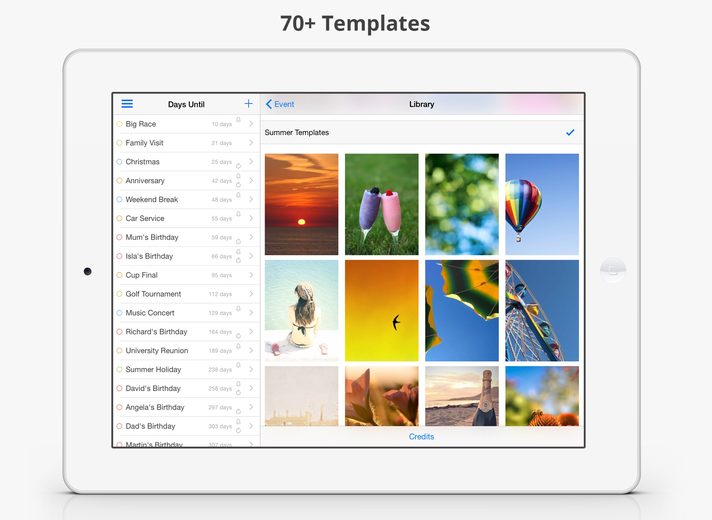Choose the sunset template thumbnail
This screenshot has height=520, width=712.
302,204
